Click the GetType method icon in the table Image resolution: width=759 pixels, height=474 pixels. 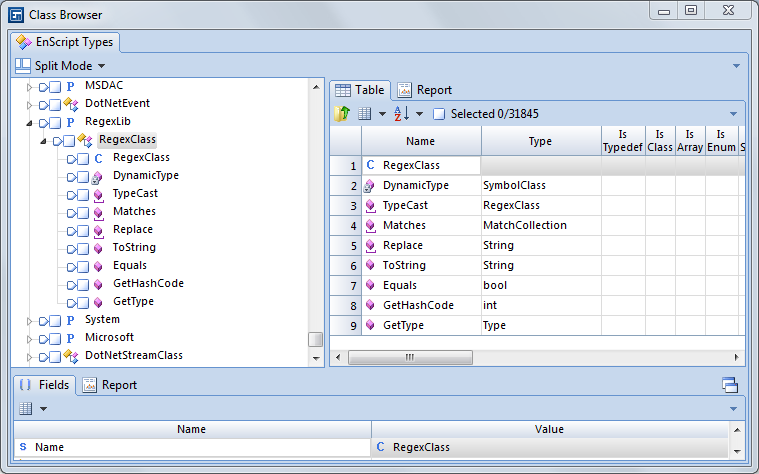(370, 325)
